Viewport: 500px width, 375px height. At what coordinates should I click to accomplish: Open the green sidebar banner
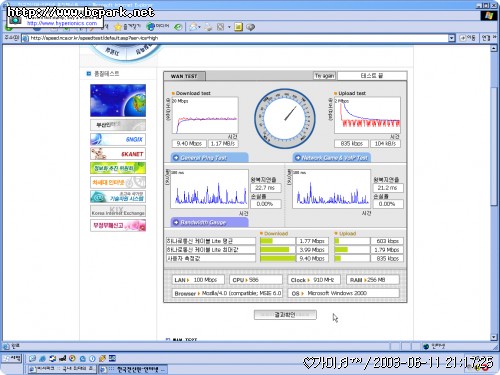118,168
